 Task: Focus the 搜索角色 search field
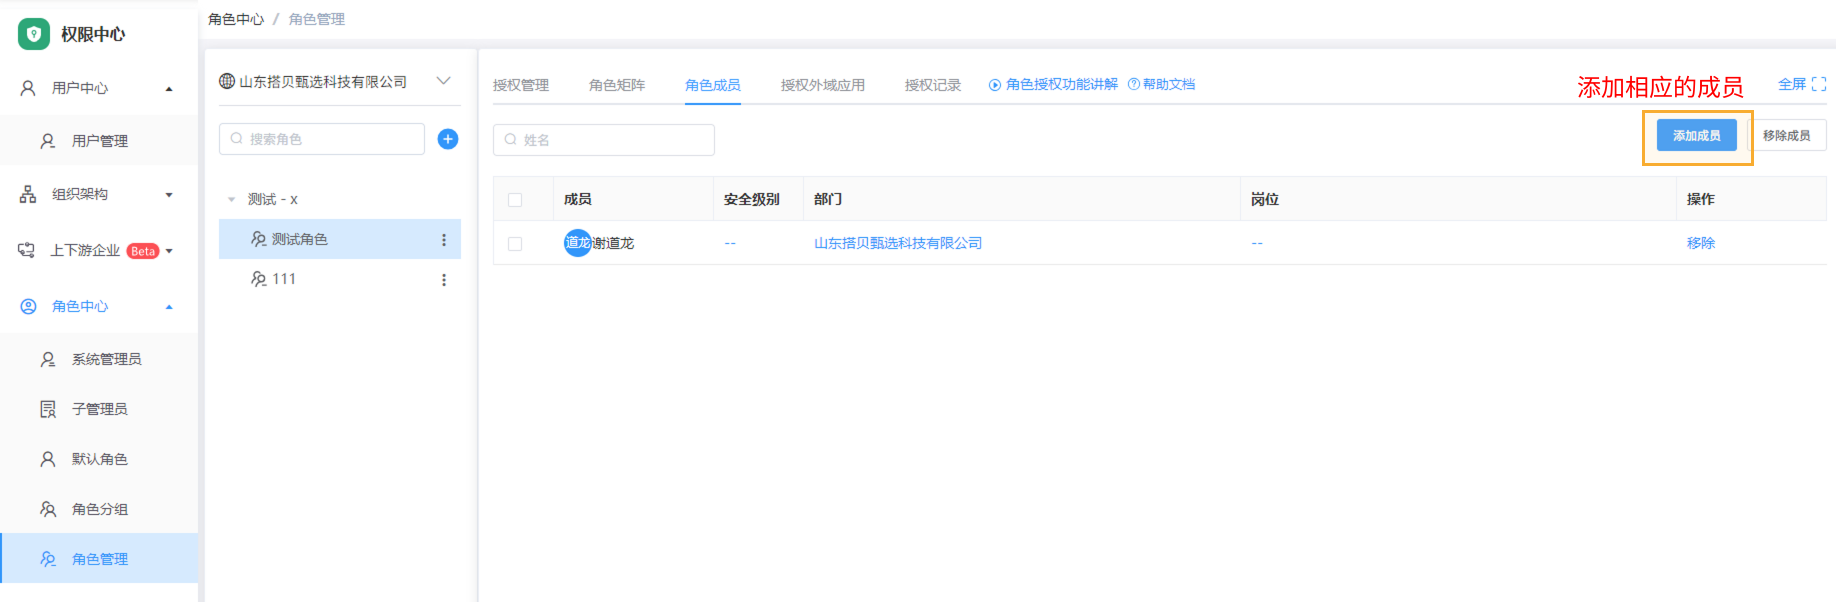[x=322, y=139]
